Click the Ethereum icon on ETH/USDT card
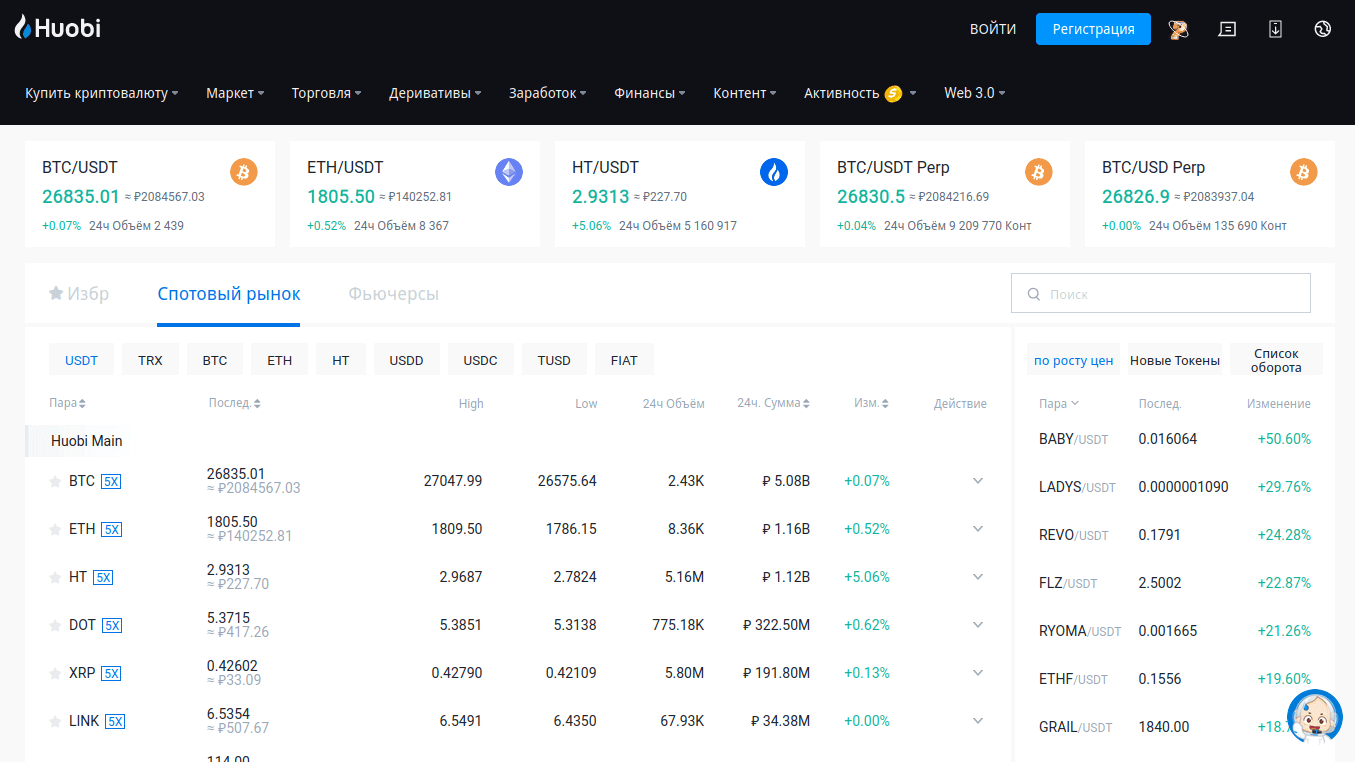The height and width of the screenshot is (762, 1355). click(509, 172)
